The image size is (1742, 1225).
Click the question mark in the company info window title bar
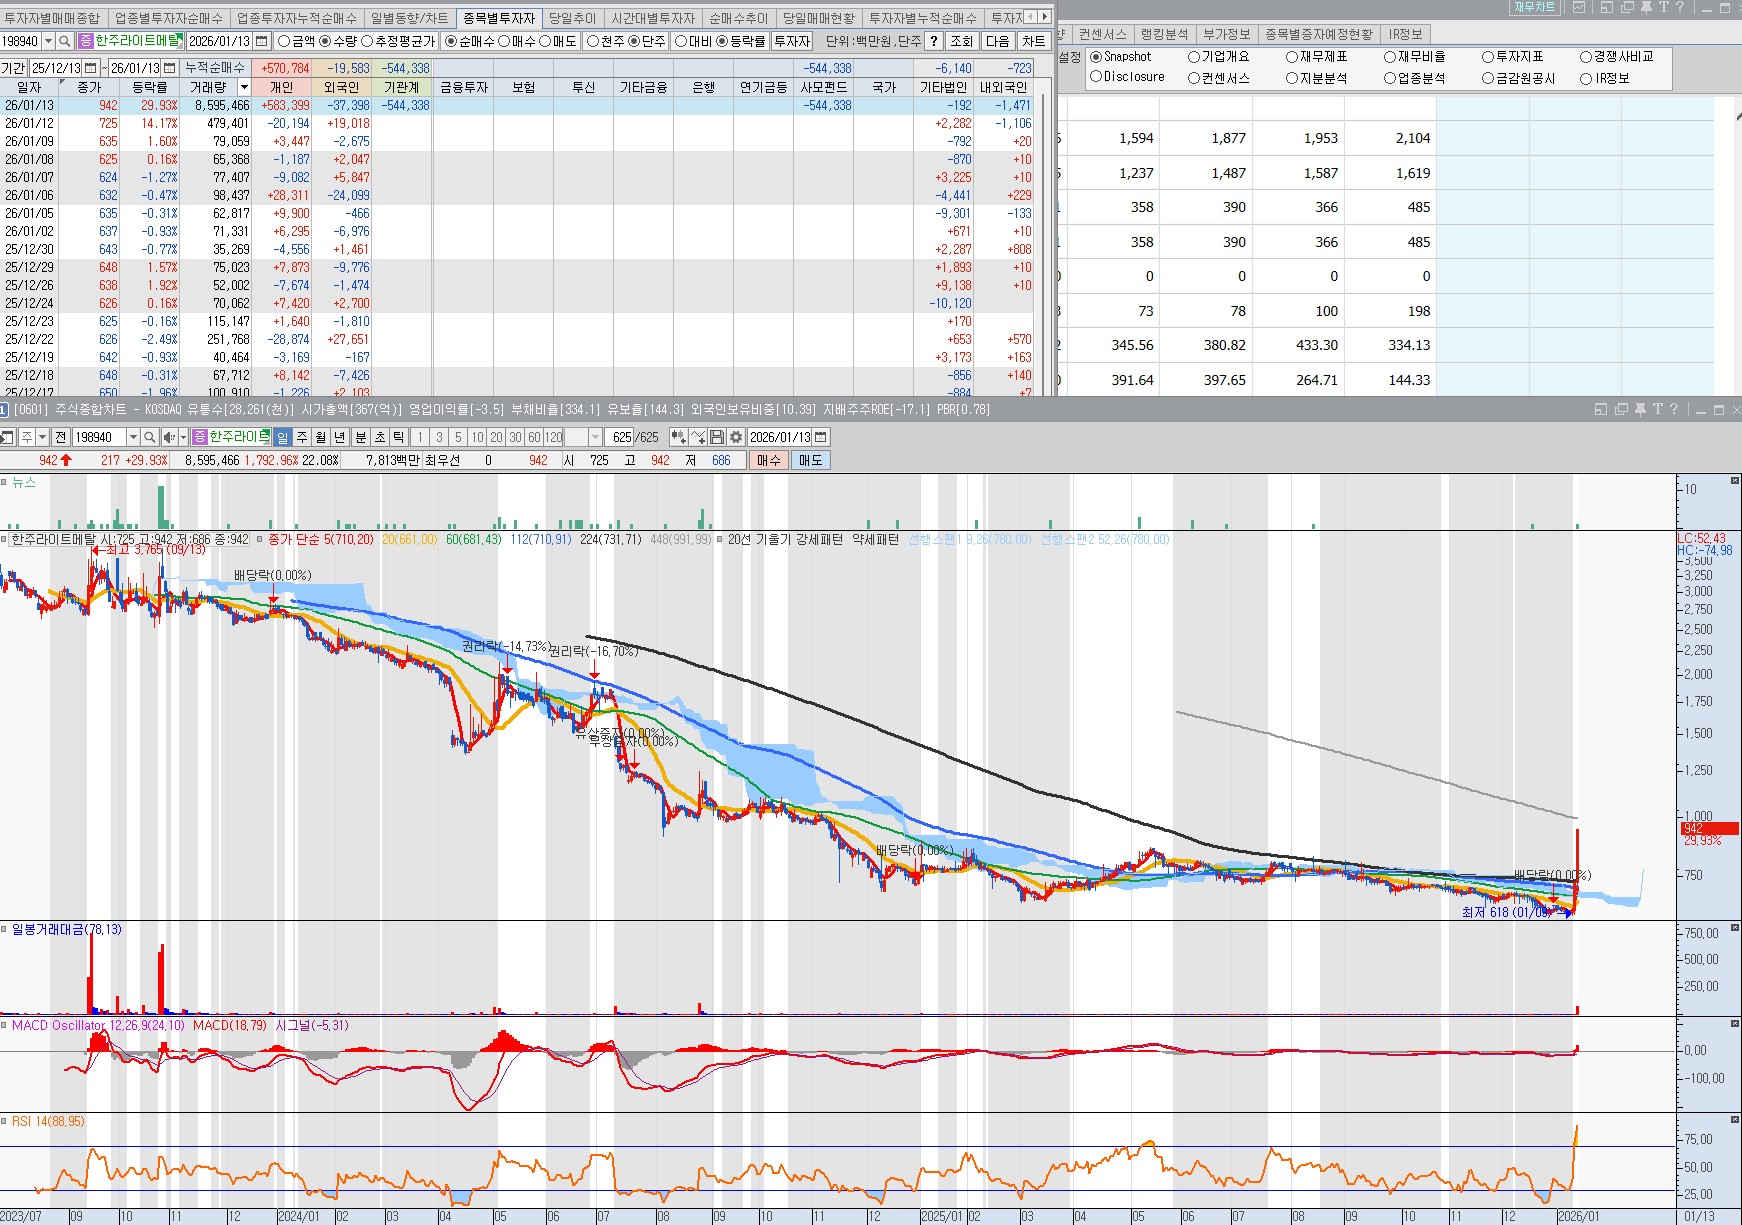(x=1679, y=7)
